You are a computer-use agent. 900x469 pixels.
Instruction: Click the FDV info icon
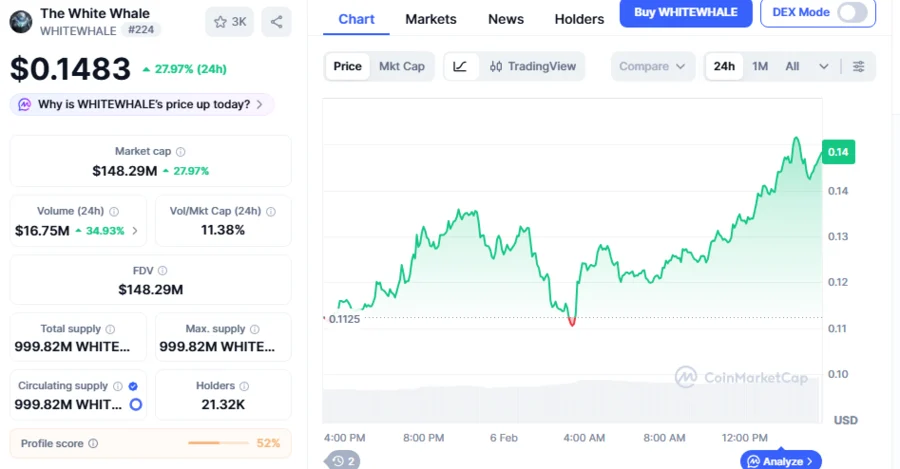click(162, 271)
